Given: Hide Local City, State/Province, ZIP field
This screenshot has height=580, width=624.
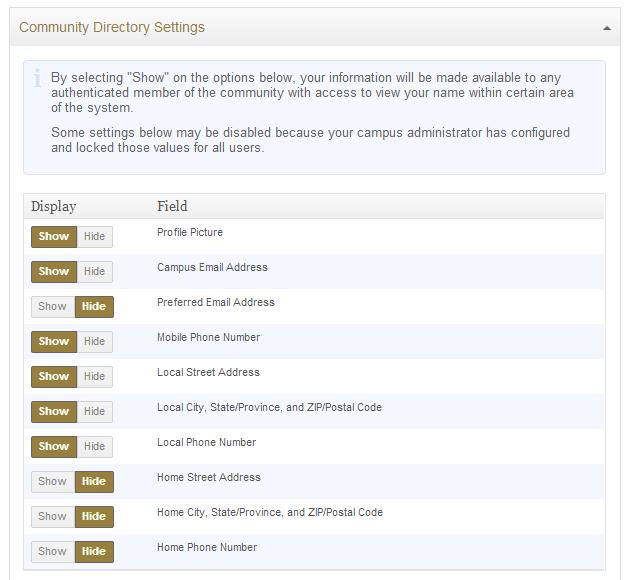Looking at the screenshot, I should (94, 412).
